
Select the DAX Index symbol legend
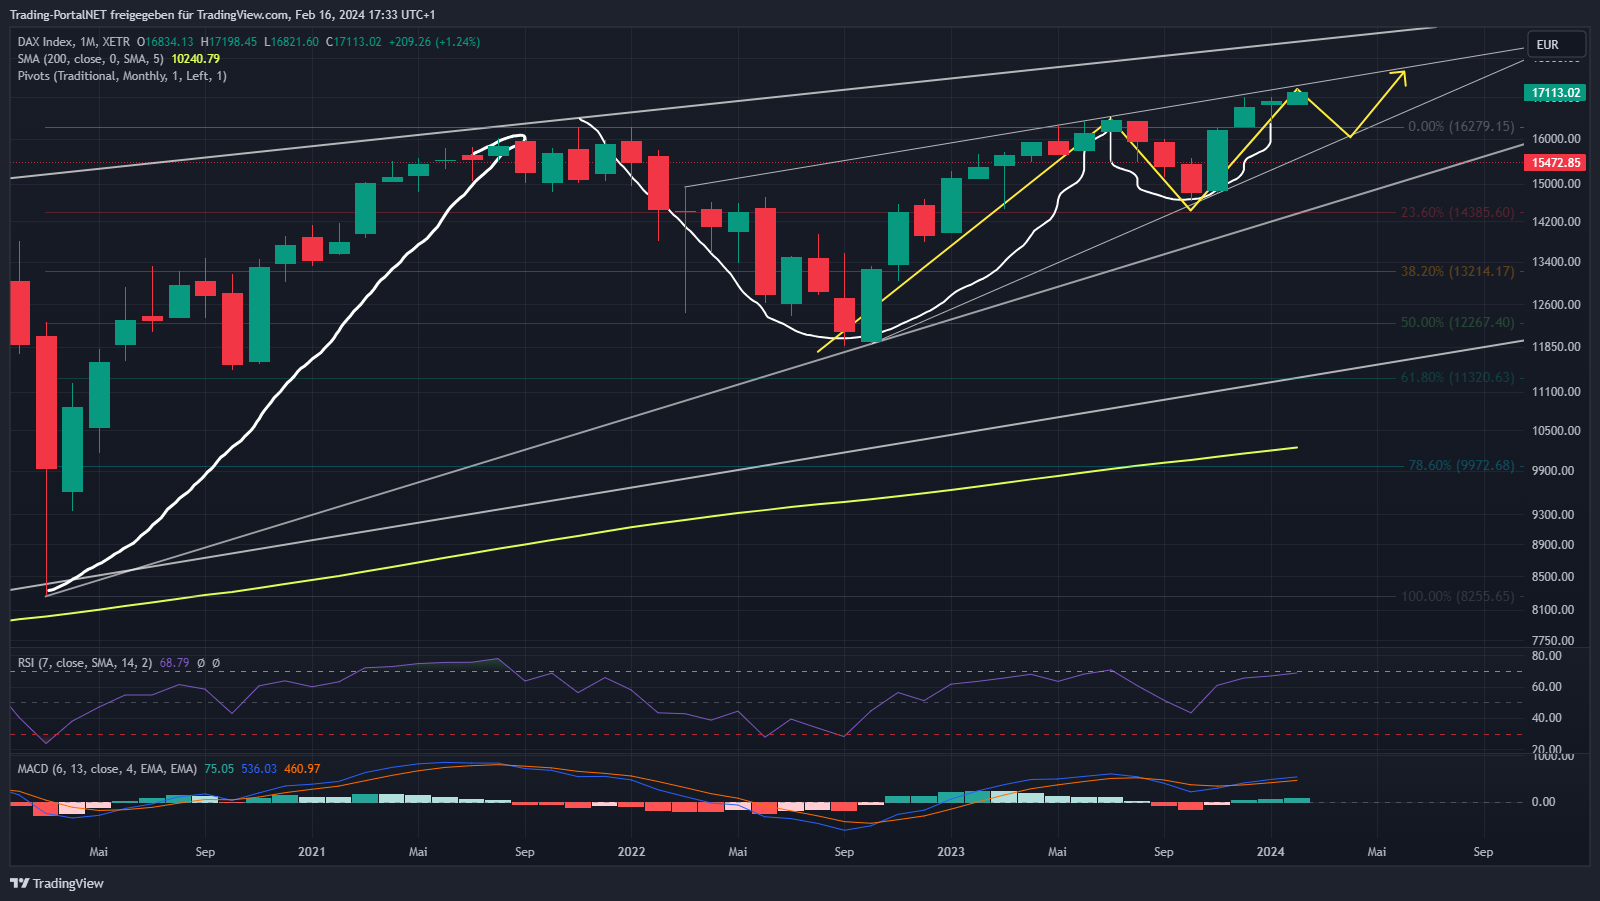point(73,42)
